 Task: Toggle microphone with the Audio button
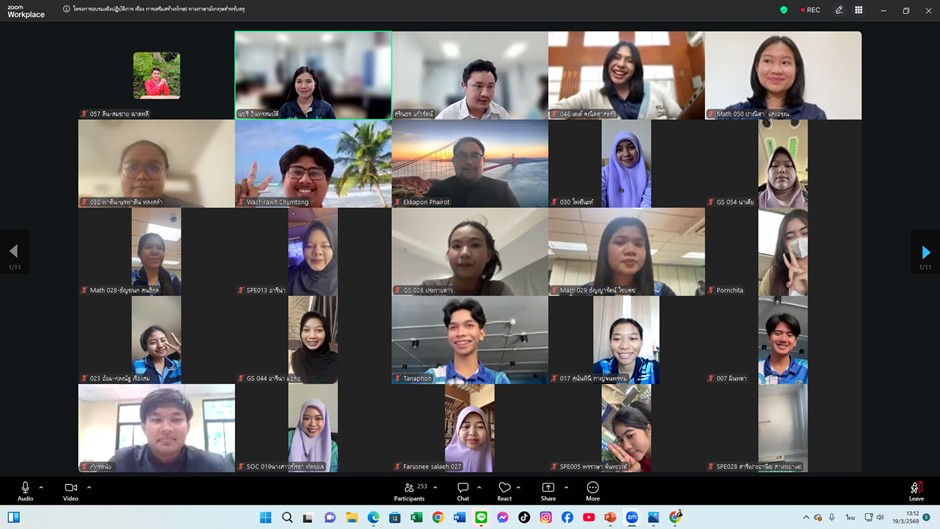pos(25,489)
